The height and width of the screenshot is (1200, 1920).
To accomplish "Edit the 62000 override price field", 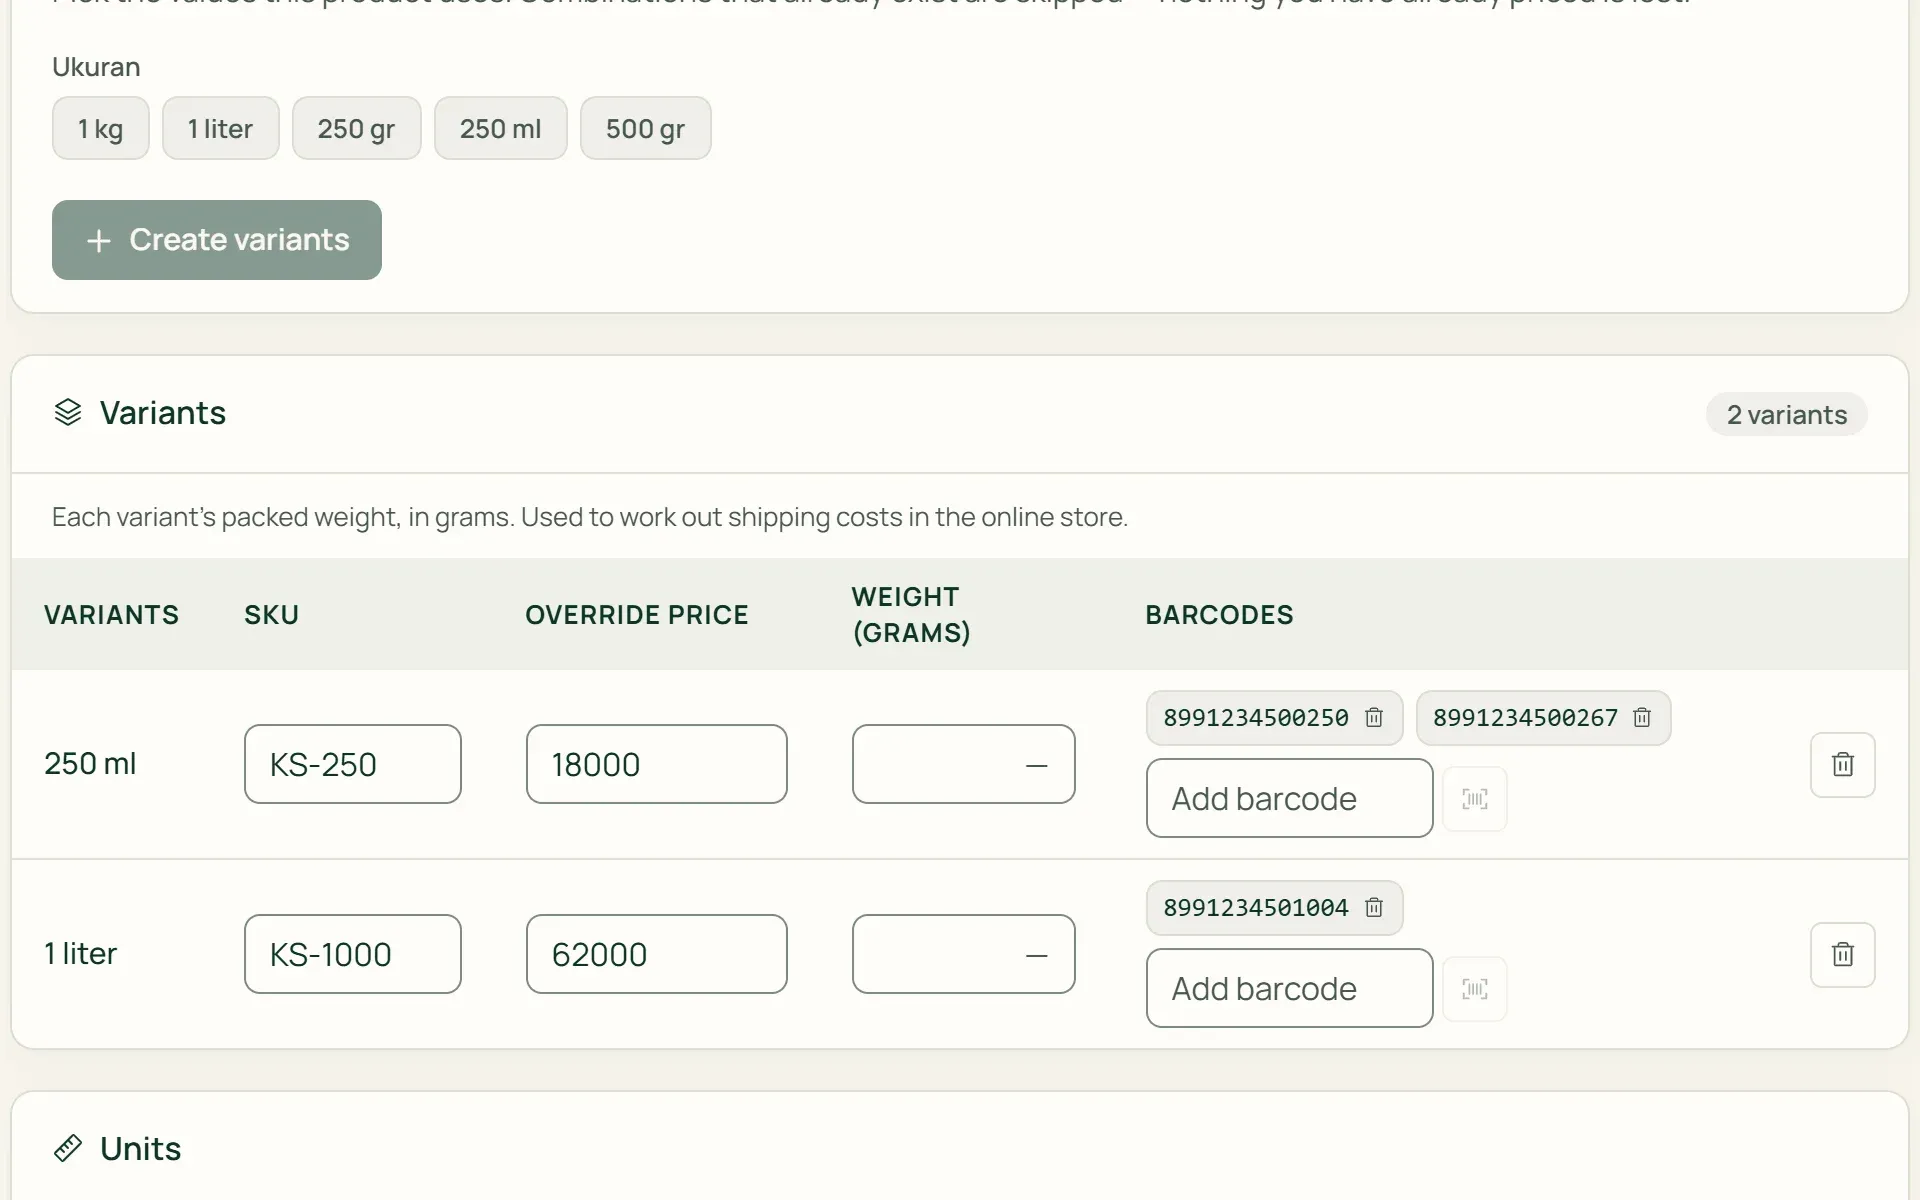I will pos(657,954).
